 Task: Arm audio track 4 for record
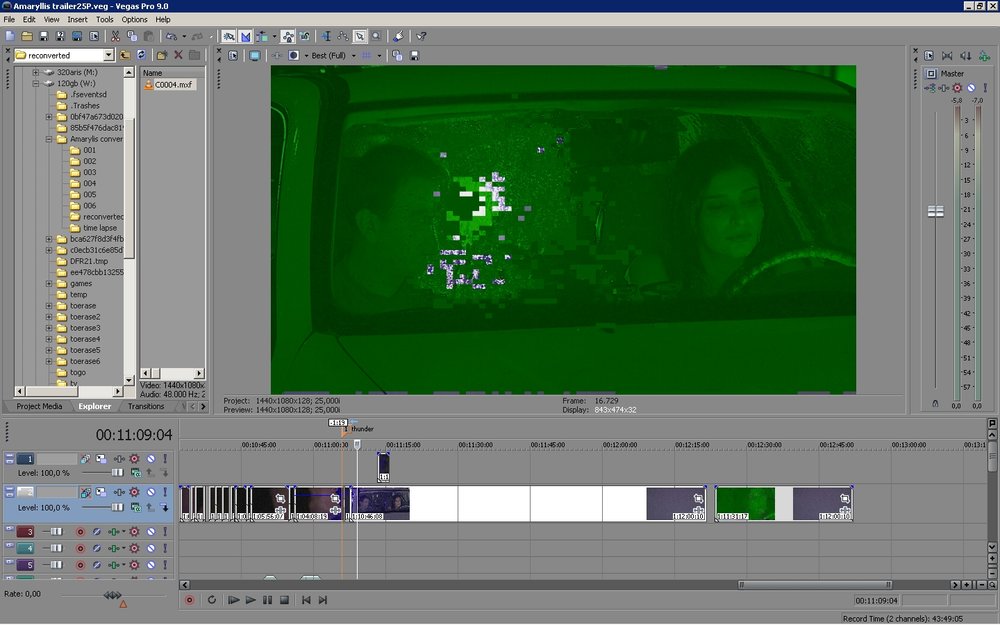click(80, 548)
